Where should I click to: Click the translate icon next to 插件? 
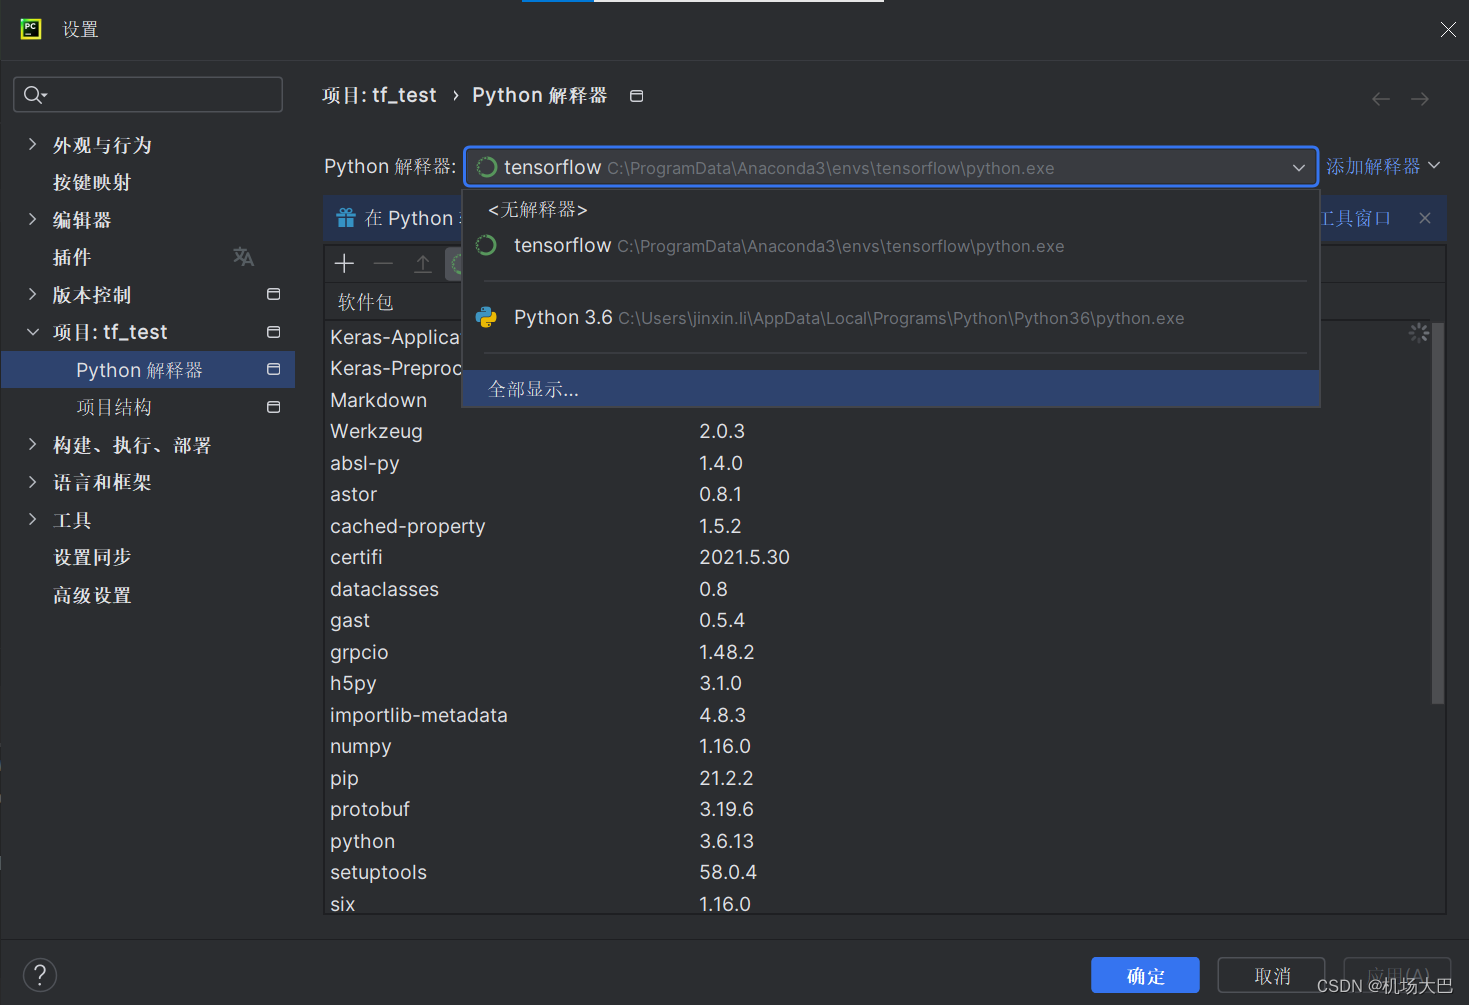pyautogui.click(x=243, y=257)
